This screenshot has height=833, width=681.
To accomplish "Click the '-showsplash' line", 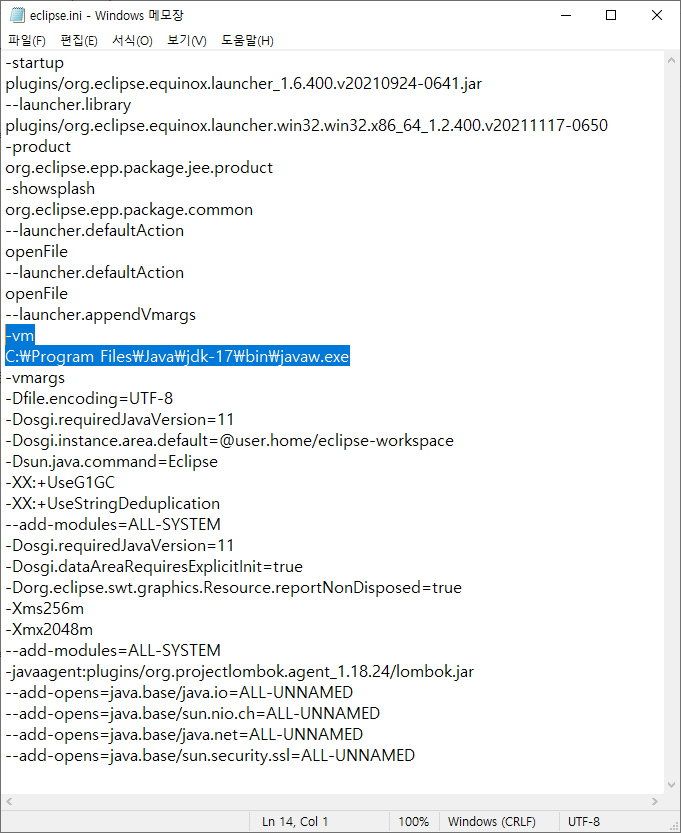I will [50, 189].
